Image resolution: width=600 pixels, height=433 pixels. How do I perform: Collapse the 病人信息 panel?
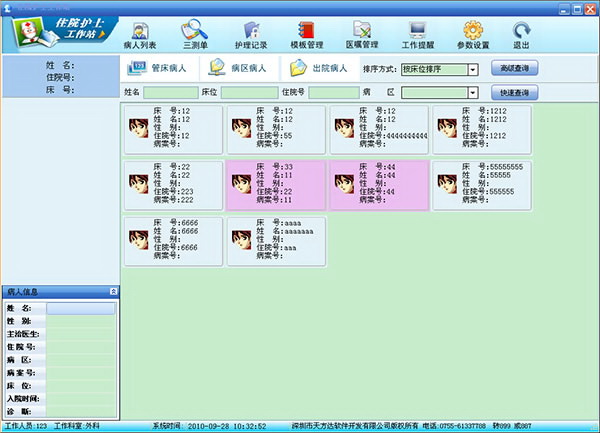click(x=113, y=292)
